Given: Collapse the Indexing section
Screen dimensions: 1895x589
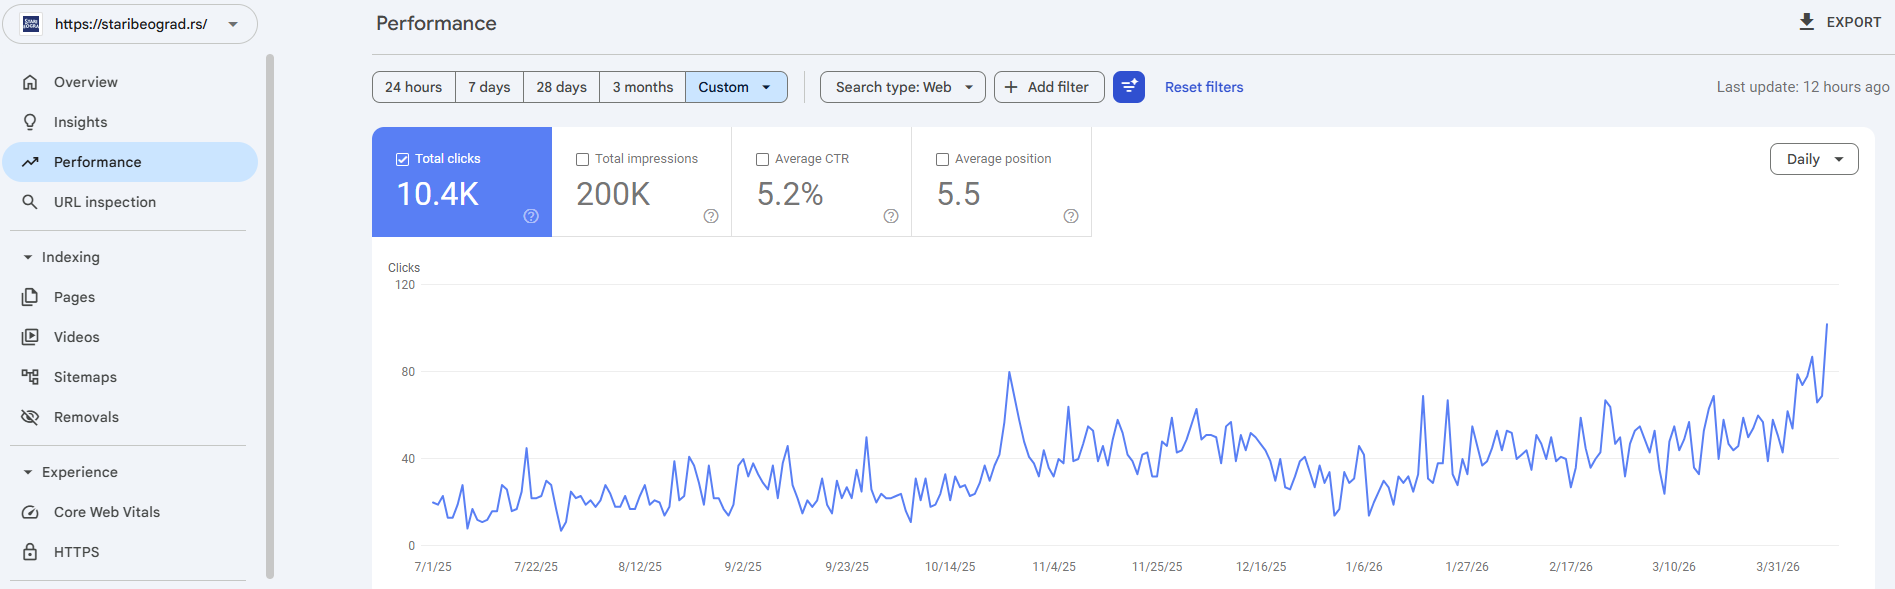Looking at the screenshot, I should click(x=28, y=257).
